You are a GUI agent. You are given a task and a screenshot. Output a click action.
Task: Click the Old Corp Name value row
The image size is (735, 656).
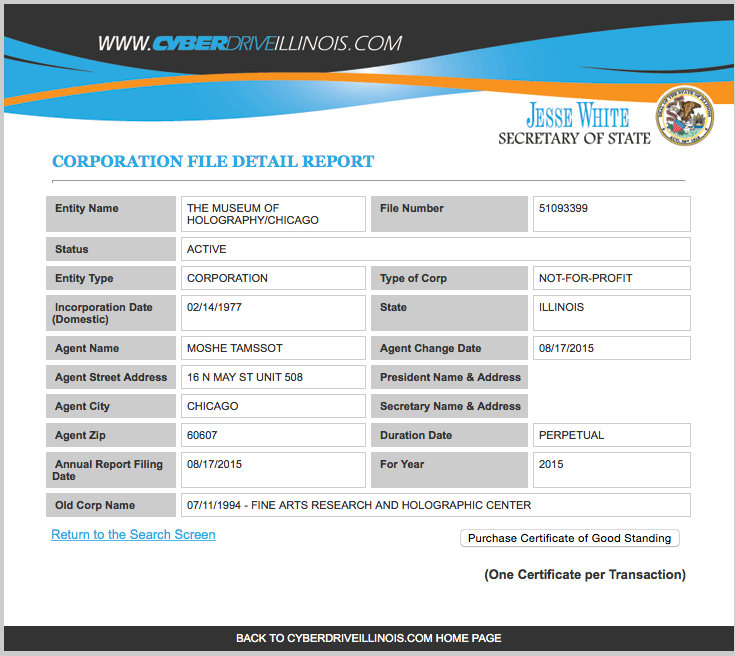[435, 505]
